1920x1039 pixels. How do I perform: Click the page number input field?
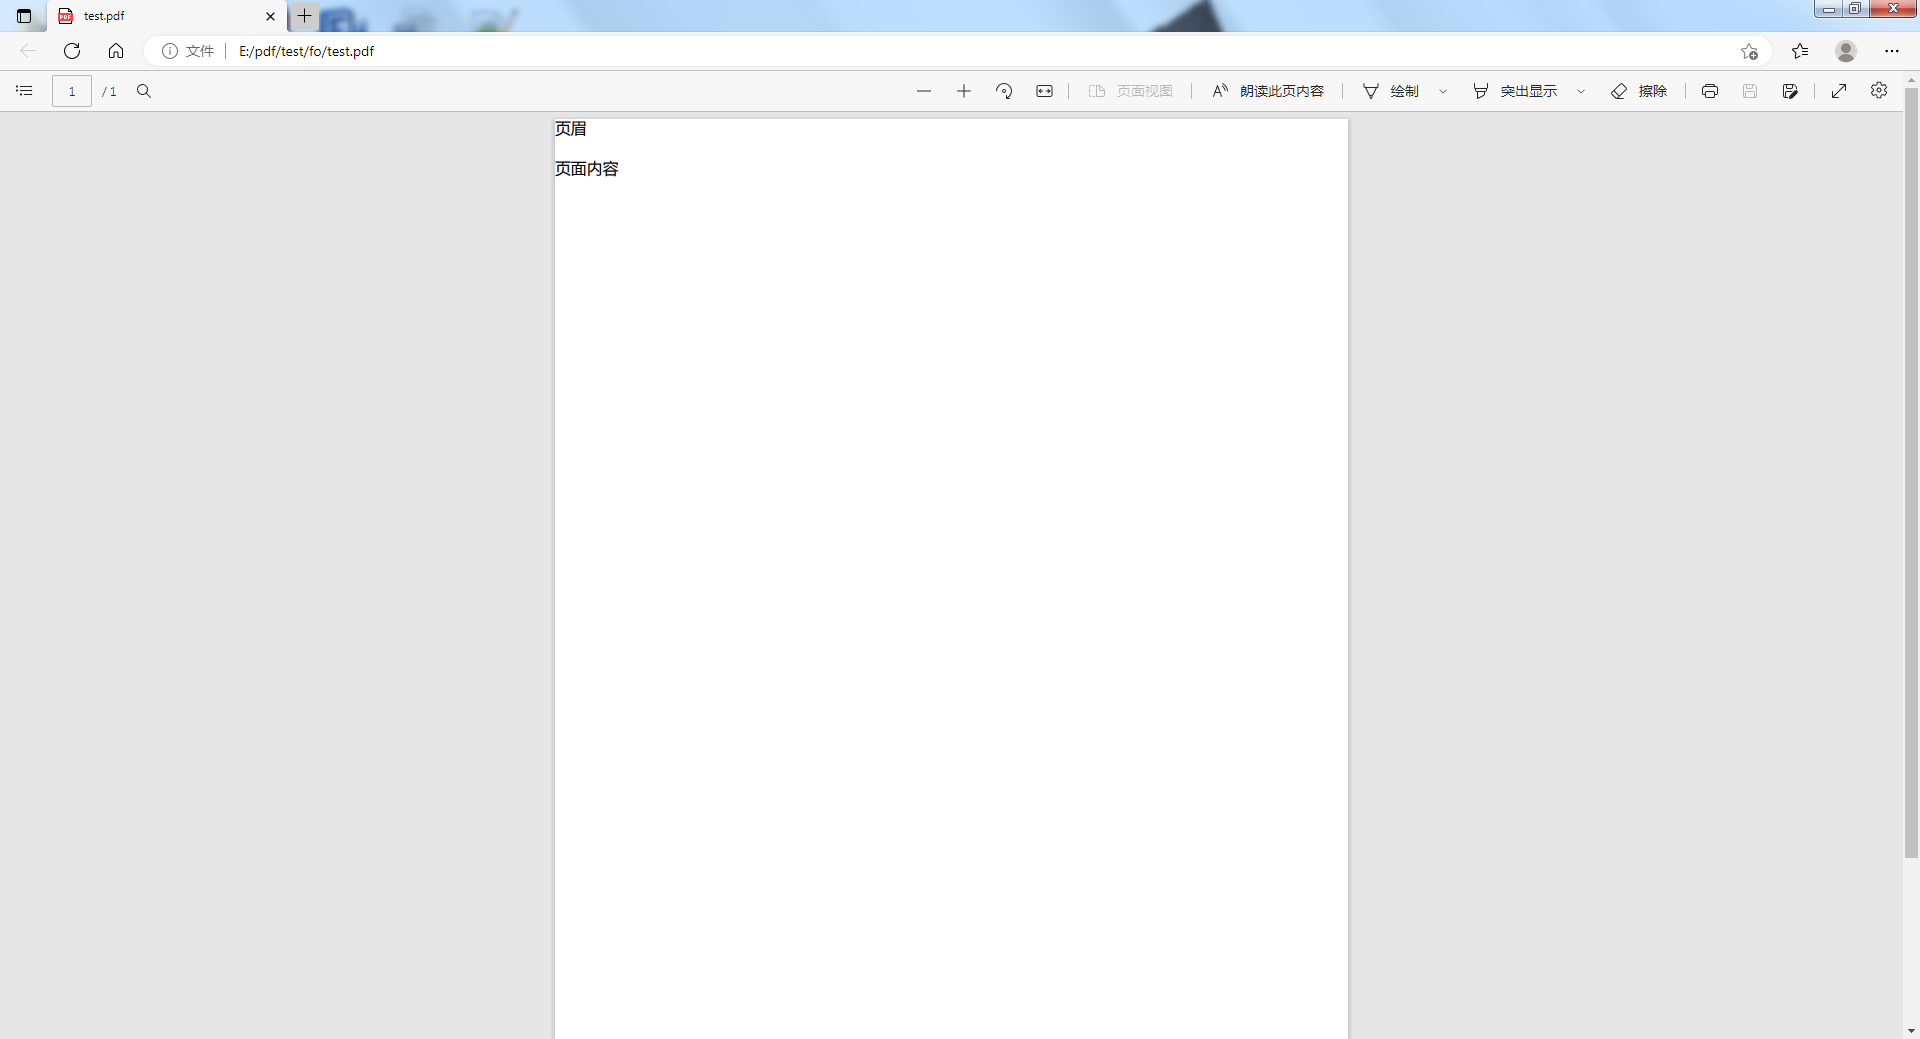[x=72, y=91]
